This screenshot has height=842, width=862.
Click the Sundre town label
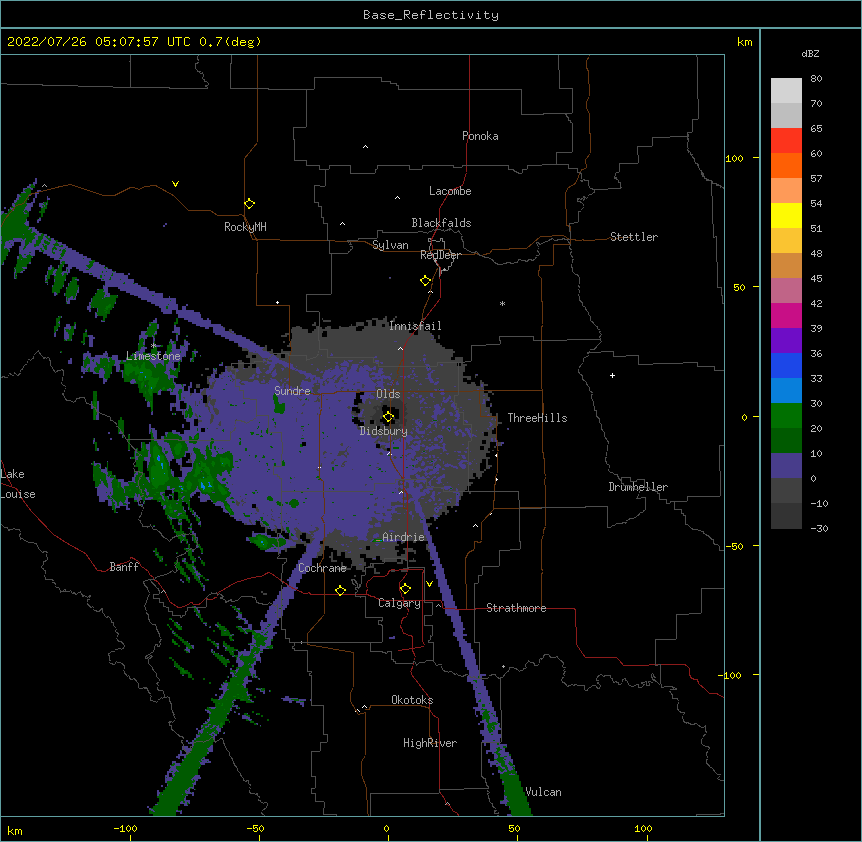(292, 391)
